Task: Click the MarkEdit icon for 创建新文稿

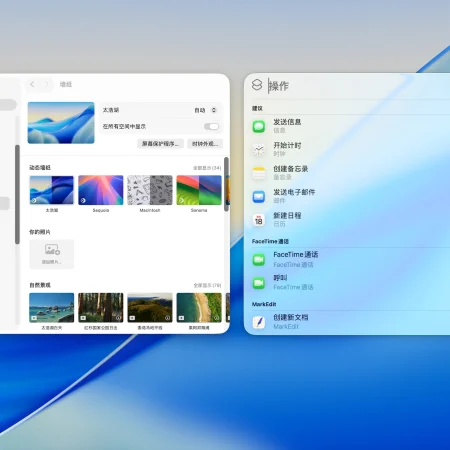Action: pos(259,322)
